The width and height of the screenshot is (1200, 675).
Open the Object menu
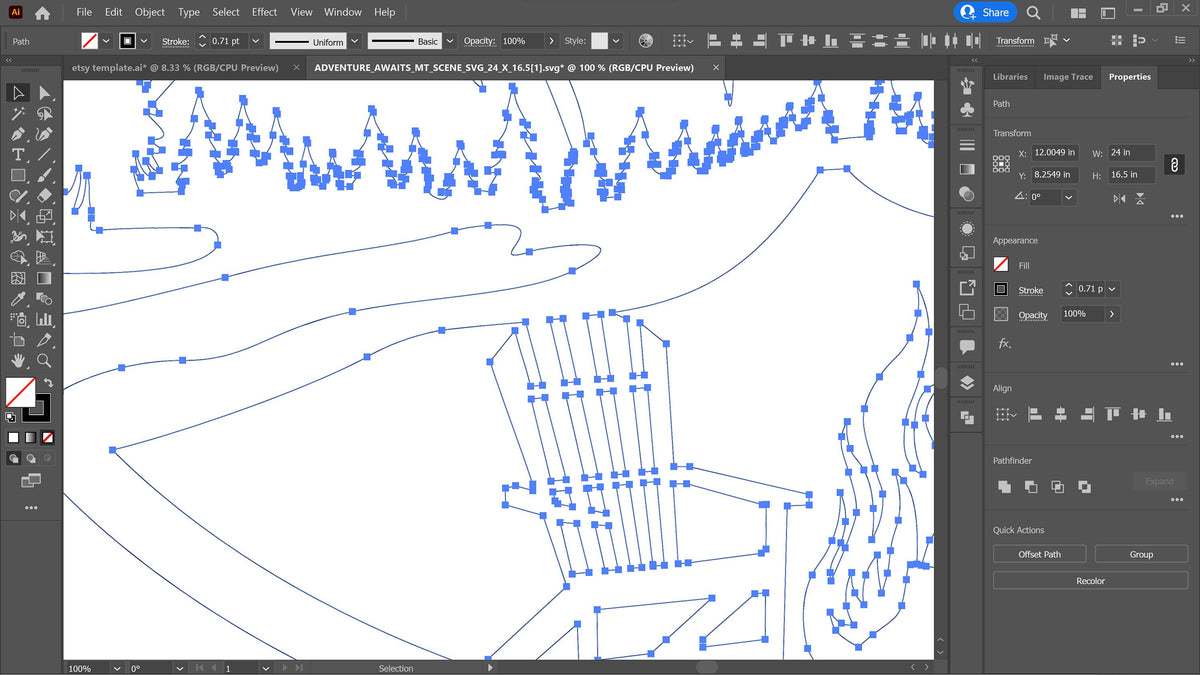coord(150,12)
